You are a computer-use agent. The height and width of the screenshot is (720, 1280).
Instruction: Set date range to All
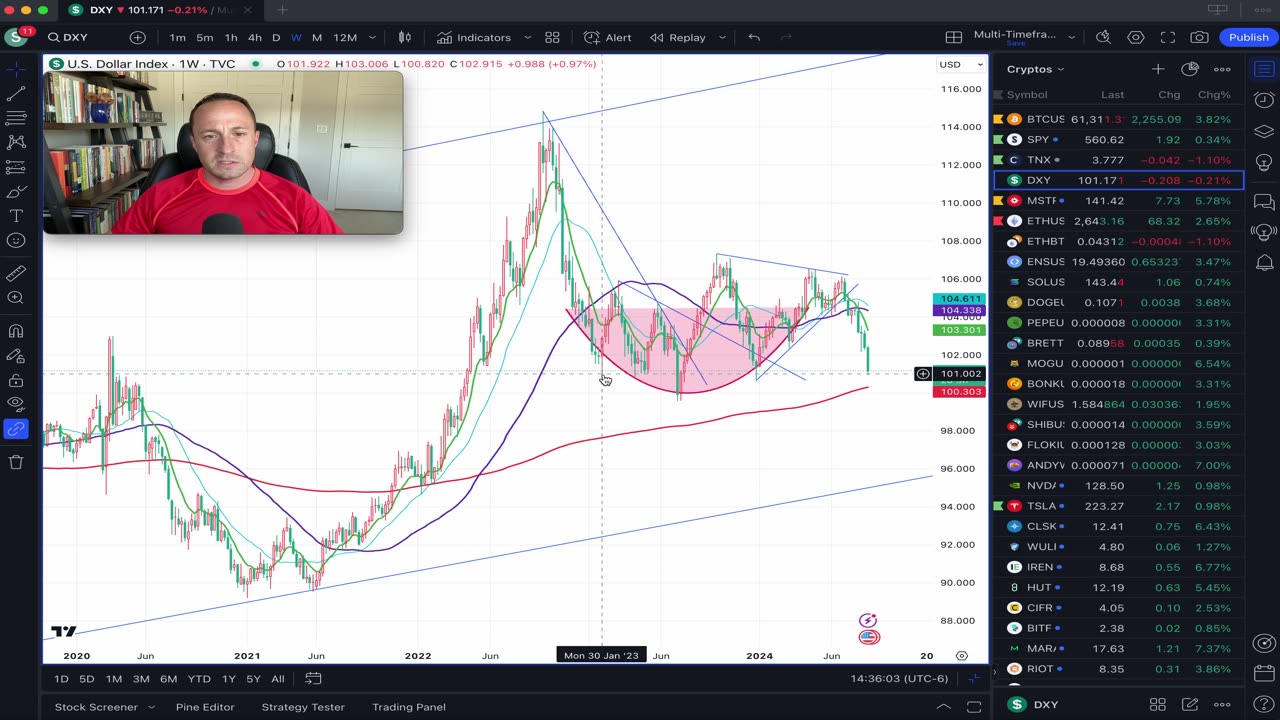click(x=277, y=679)
